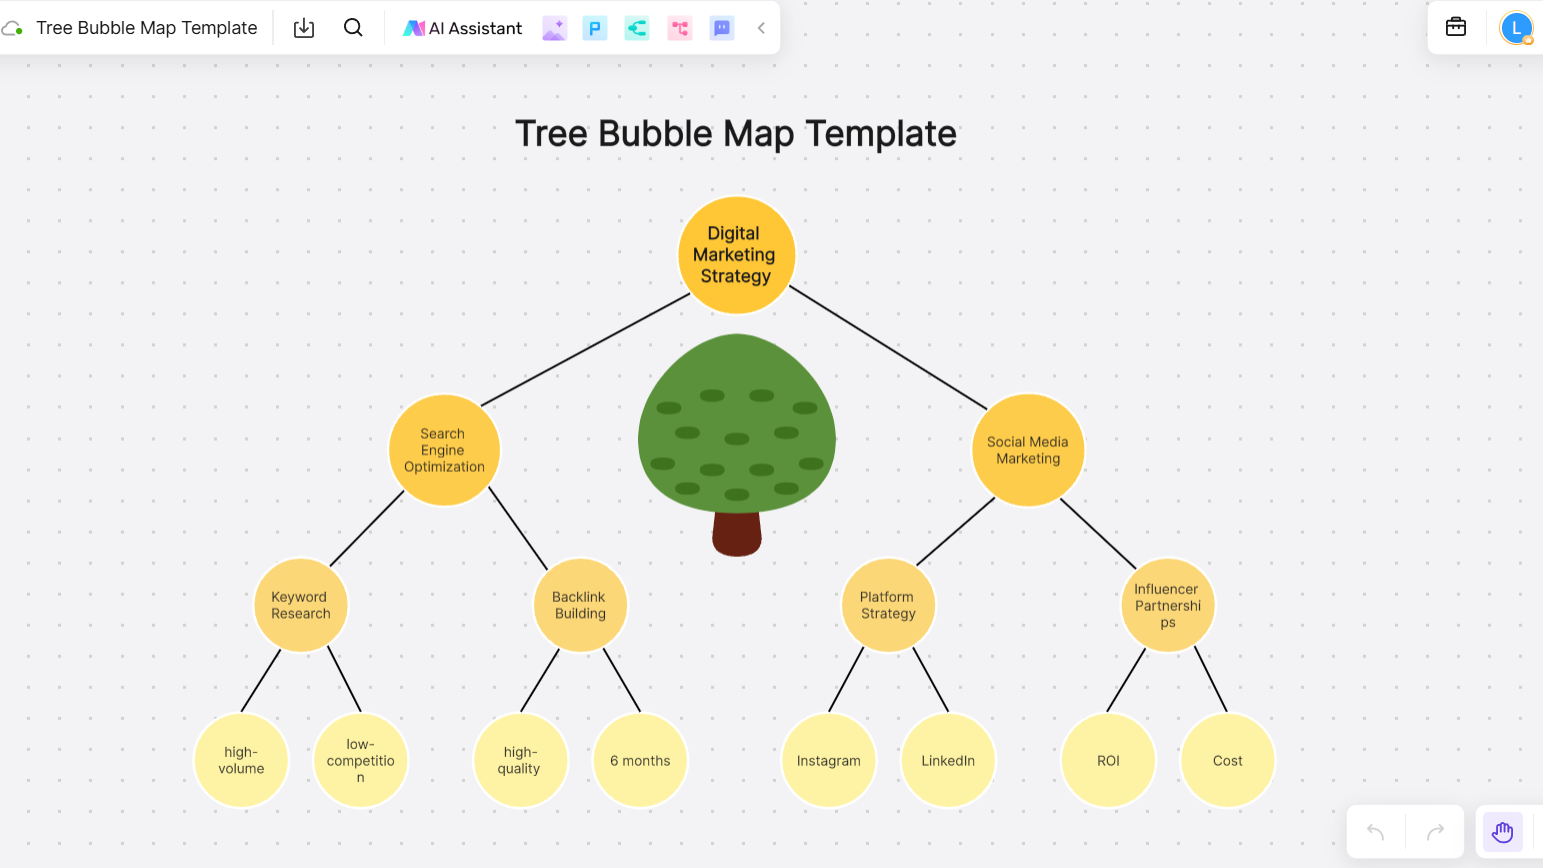Screen dimensions: 1543x868
Task: Open the purple AI chat icon
Action: 722,28
